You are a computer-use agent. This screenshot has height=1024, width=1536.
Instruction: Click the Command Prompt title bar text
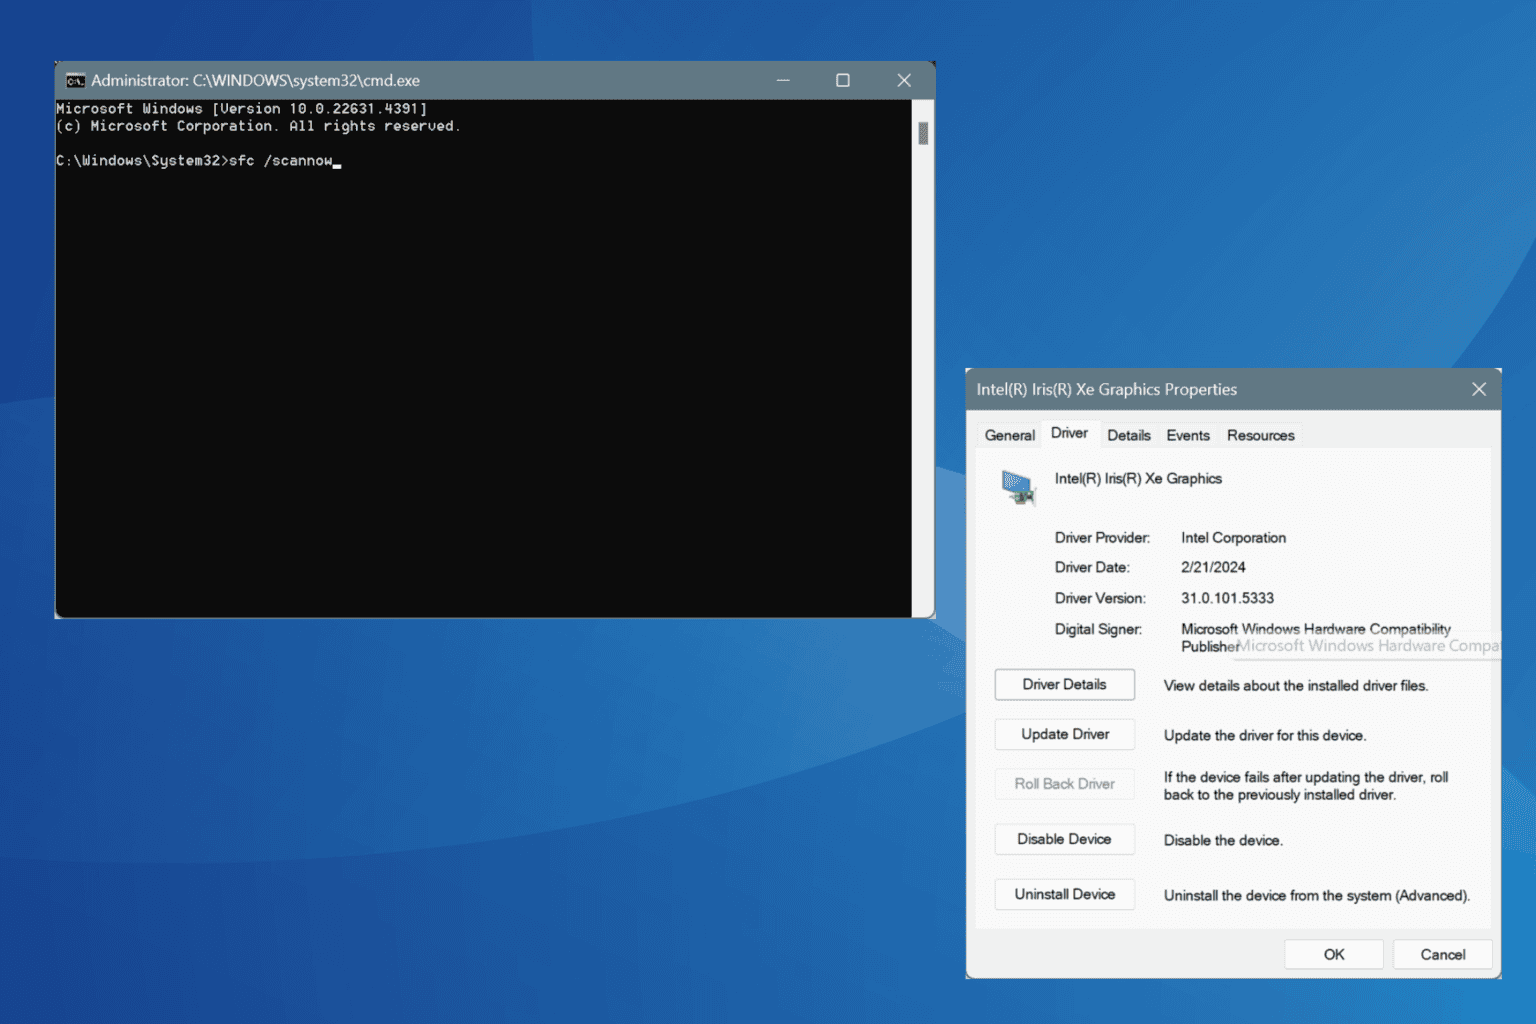[255, 81]
